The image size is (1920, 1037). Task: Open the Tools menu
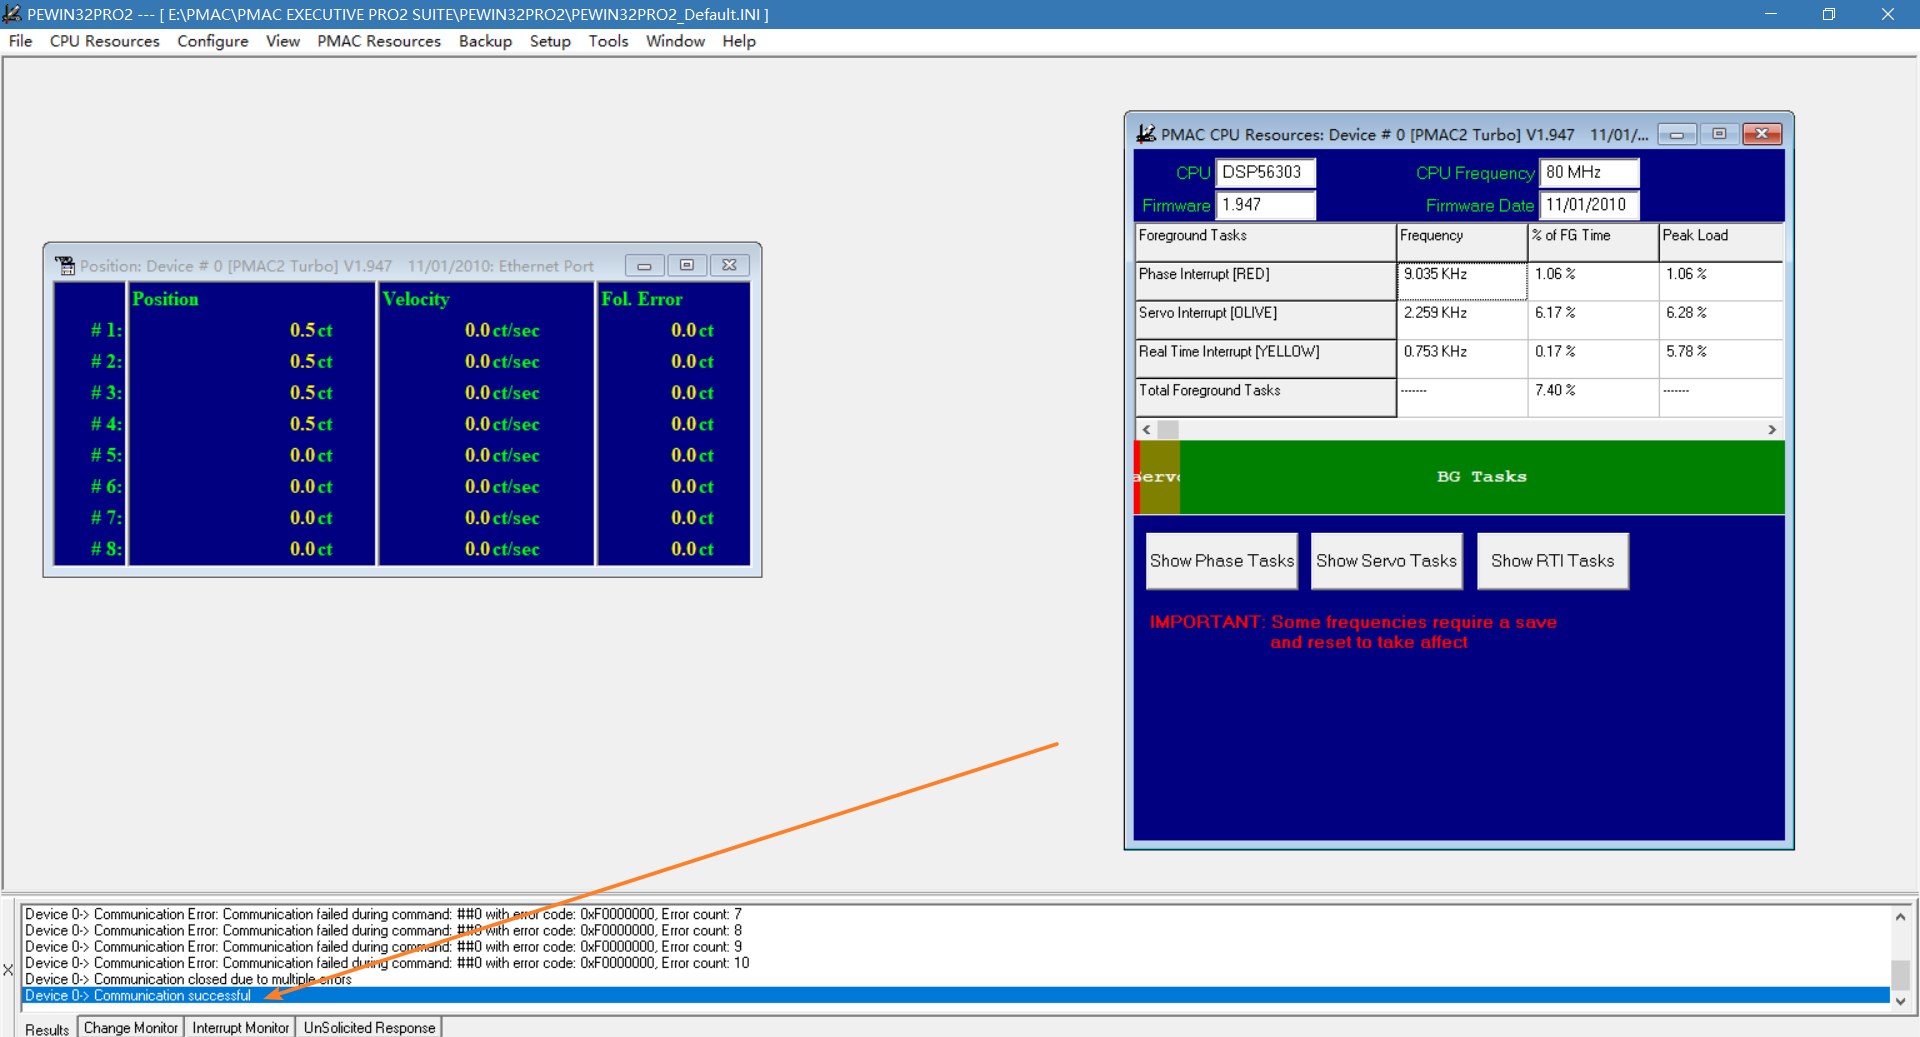pos(608,41)
